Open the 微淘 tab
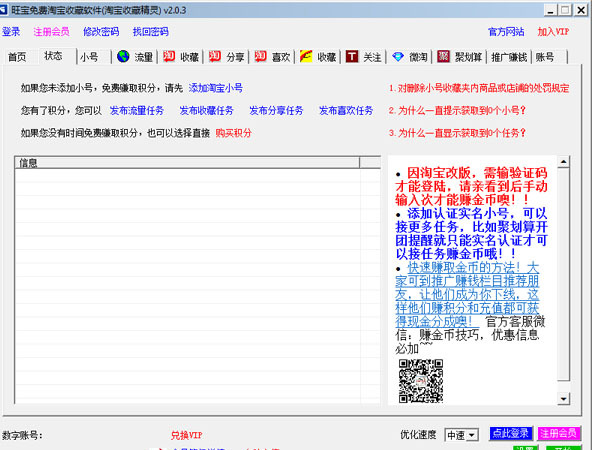Viewport: 592px width, 450px height. click(x=418, y=57)
